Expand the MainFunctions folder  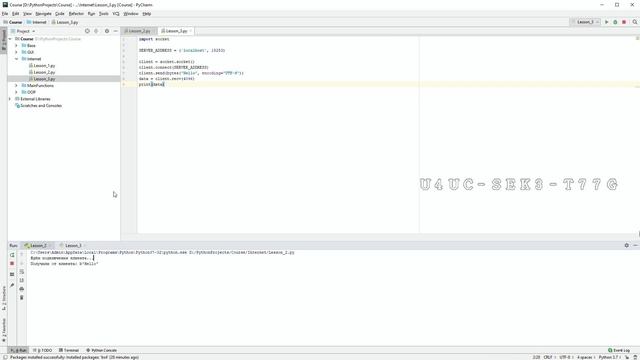[16, 86]
